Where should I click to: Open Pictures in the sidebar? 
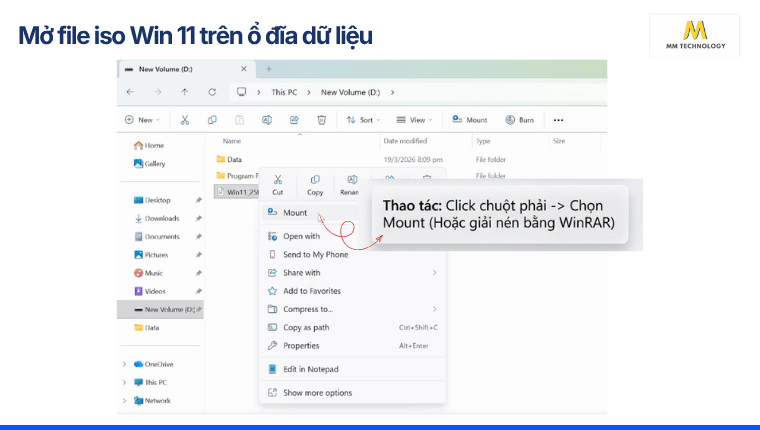point(151,255)
